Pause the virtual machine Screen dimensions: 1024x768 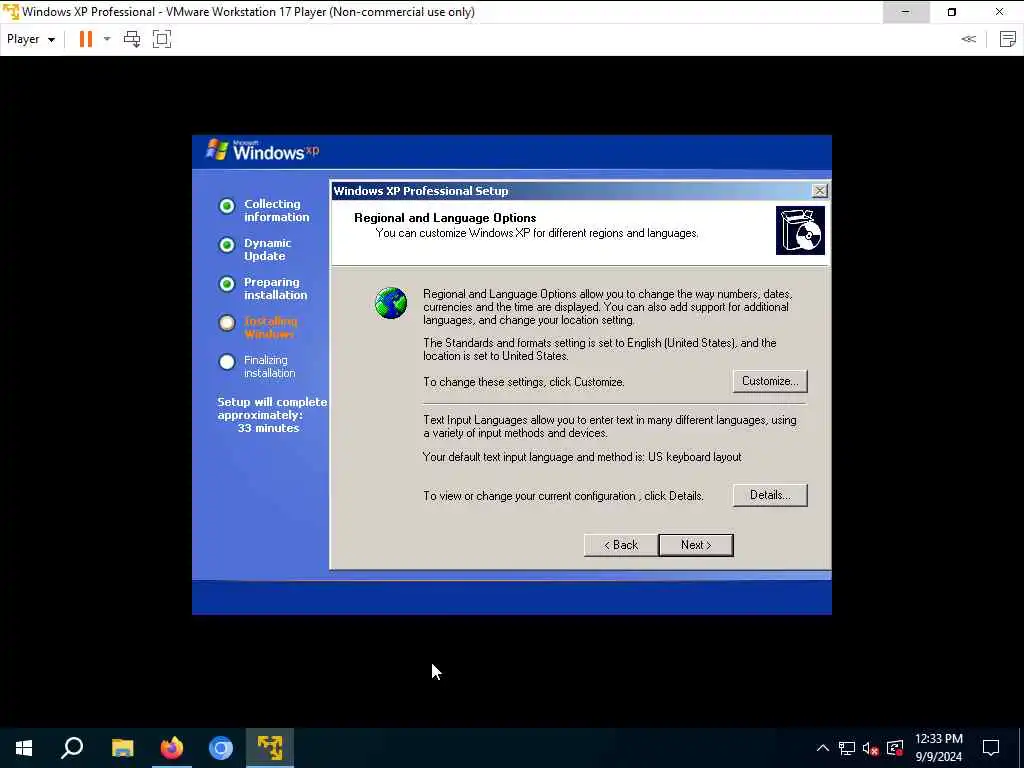point(86,39)
